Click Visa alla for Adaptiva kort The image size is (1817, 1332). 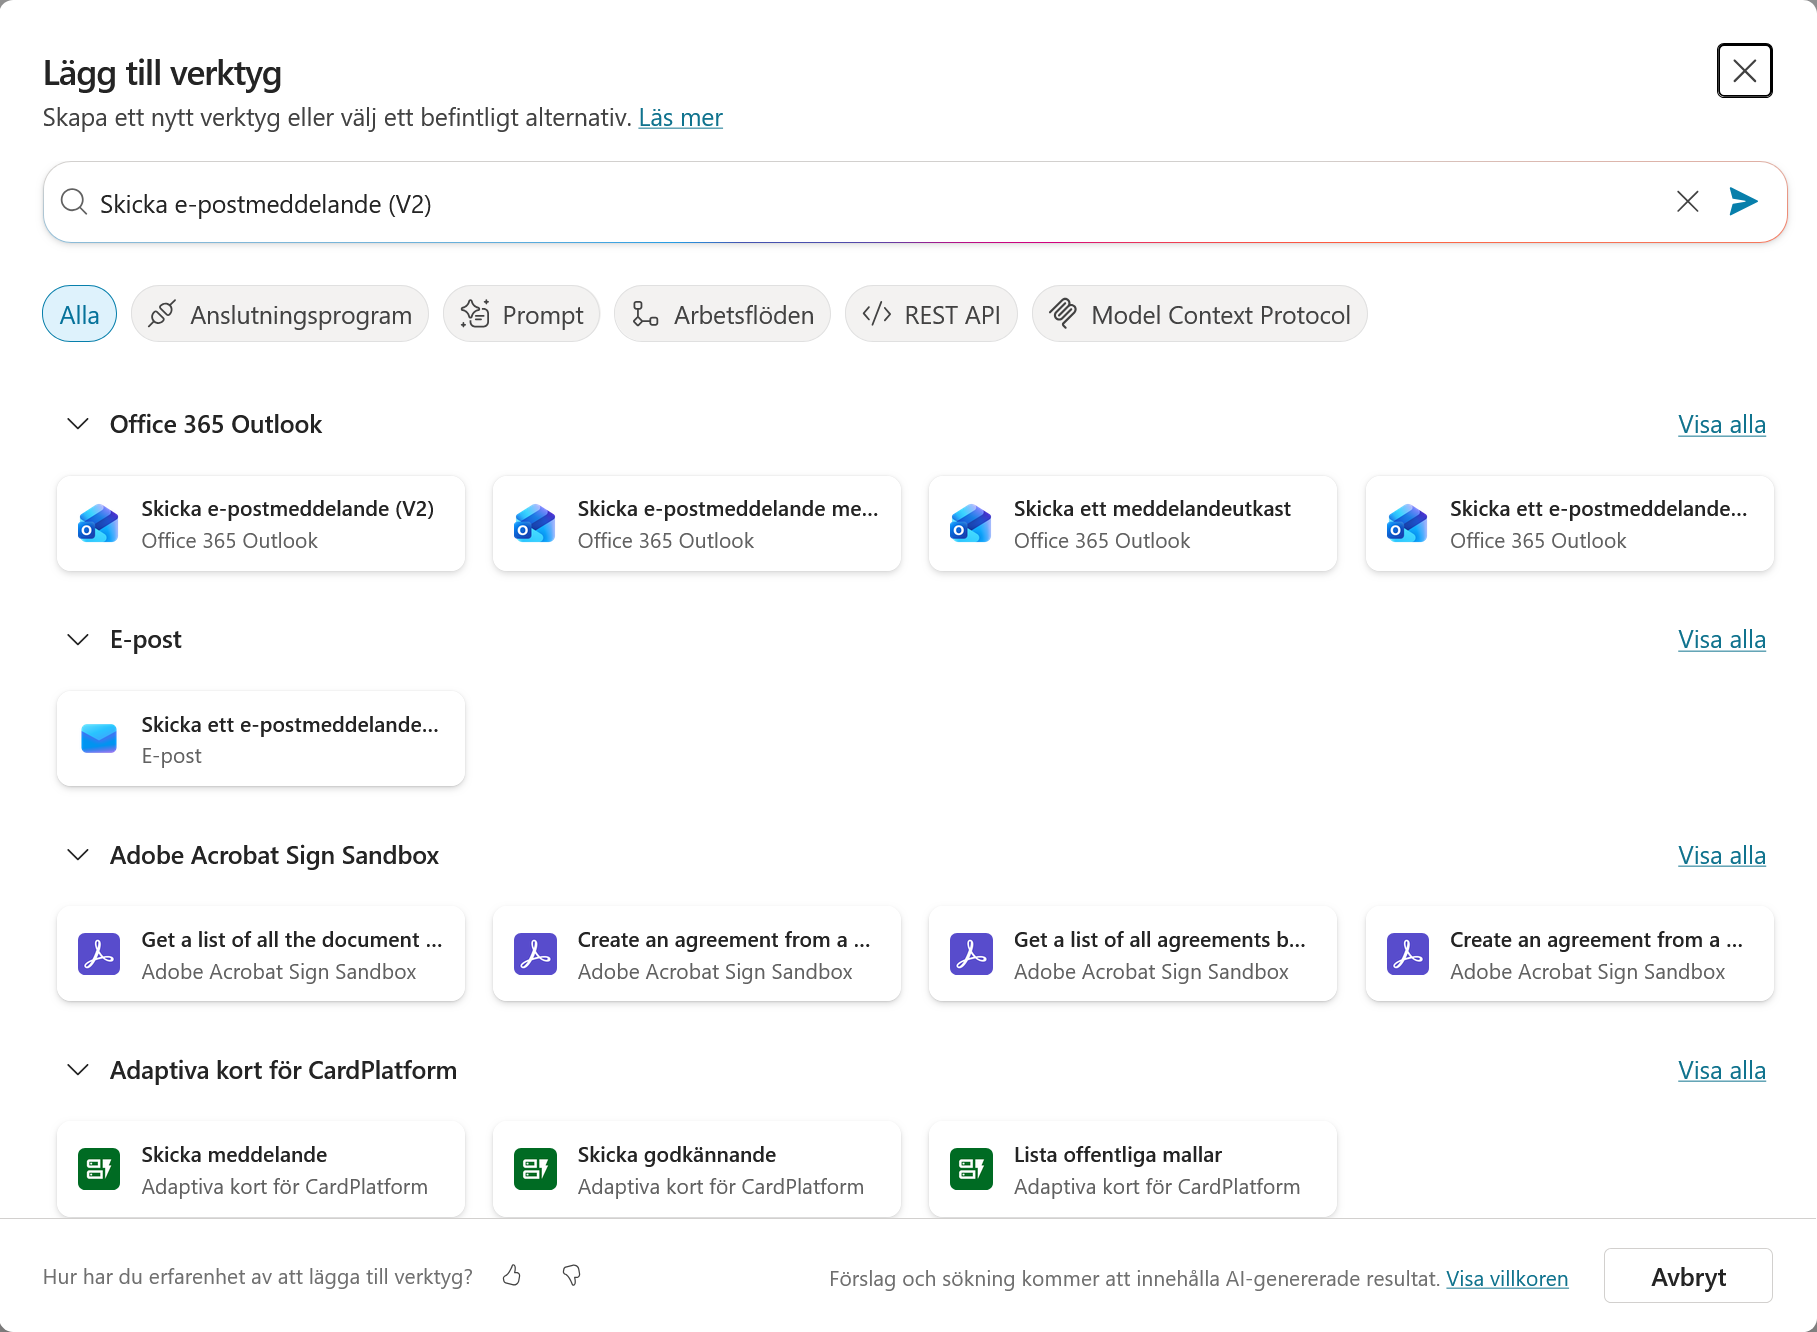1721,1070
